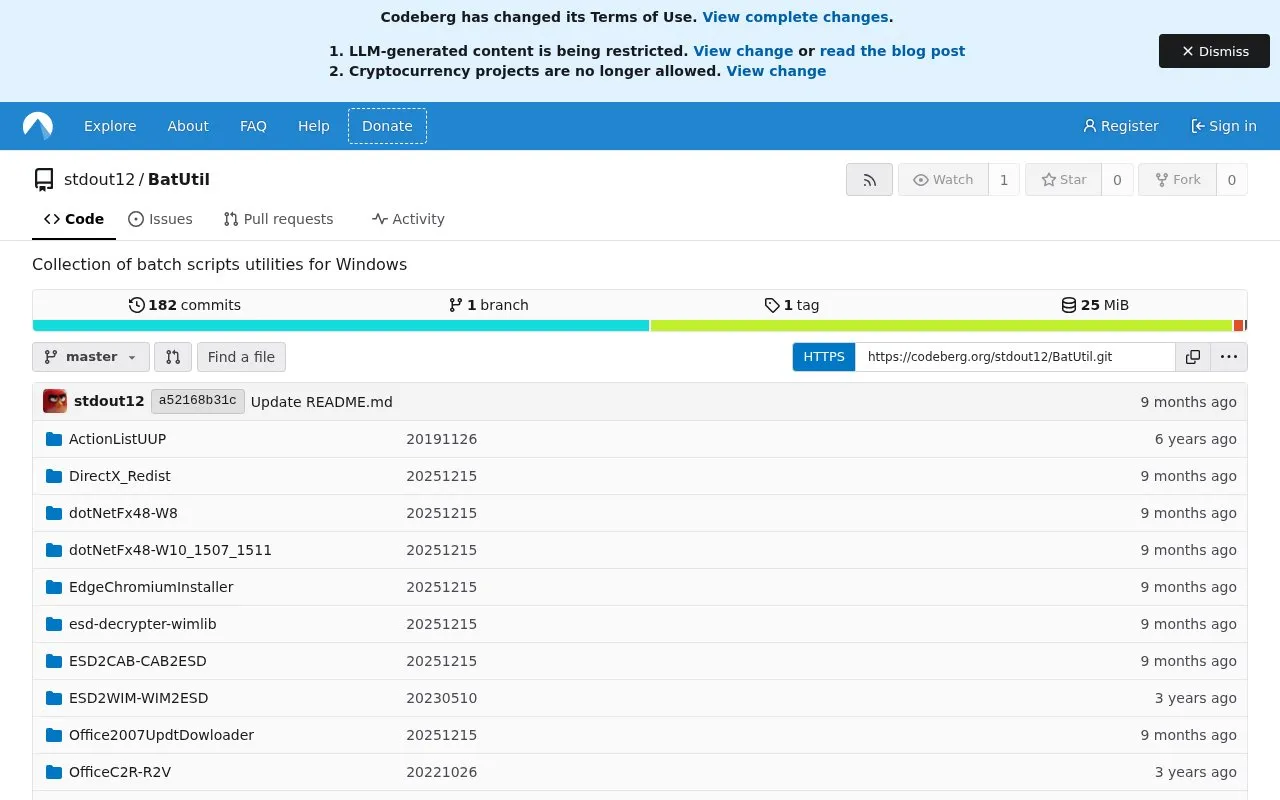The image size is (1280, 800).
Task: Open the more clone options menu
Action: pyautogui.click(x=1229, y=357)
